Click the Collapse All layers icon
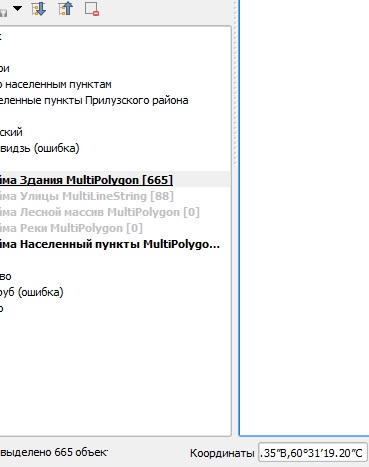369x467 pixels. (x=65, y=9)
